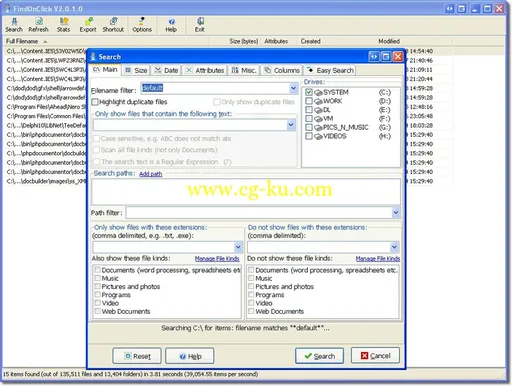Expand the Only show extensions dropdown
Image resolution: width=512 pixels, height=386 pixels.
tap(238, 247)
